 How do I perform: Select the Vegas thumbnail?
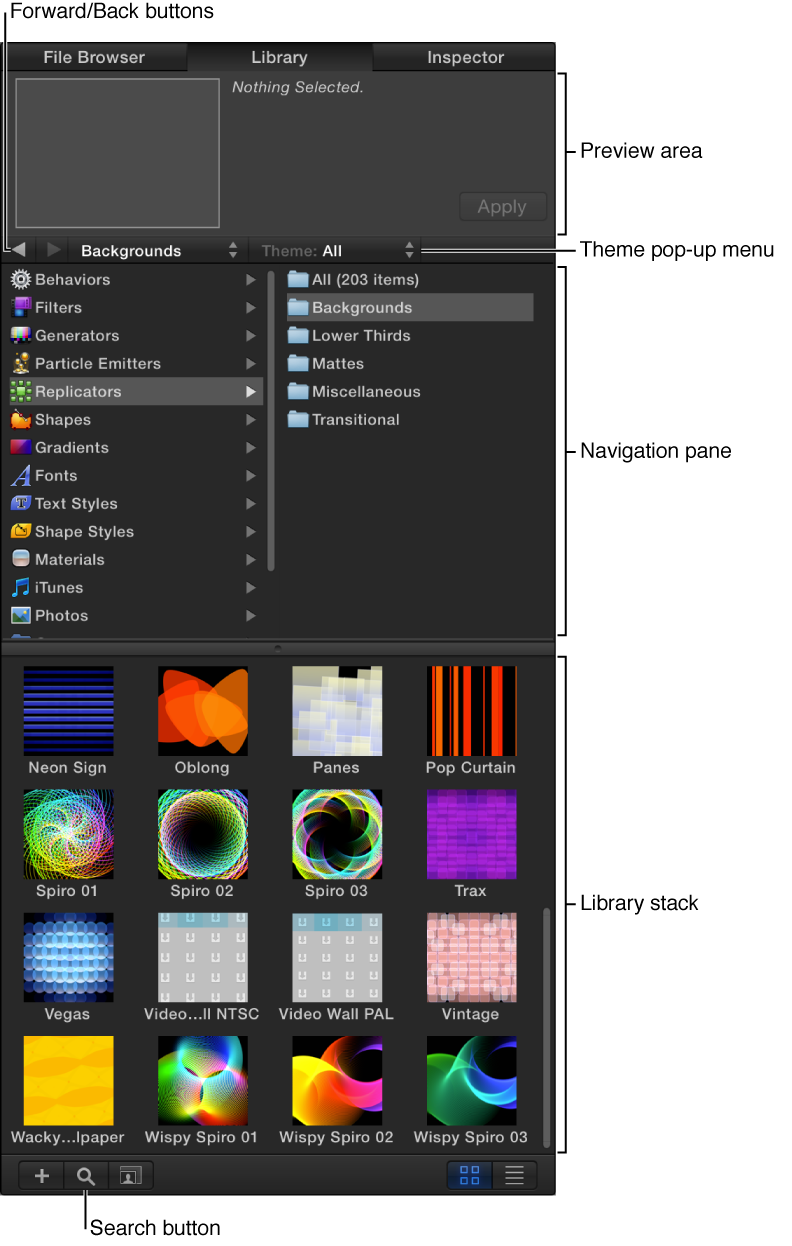tap(68, 957)
